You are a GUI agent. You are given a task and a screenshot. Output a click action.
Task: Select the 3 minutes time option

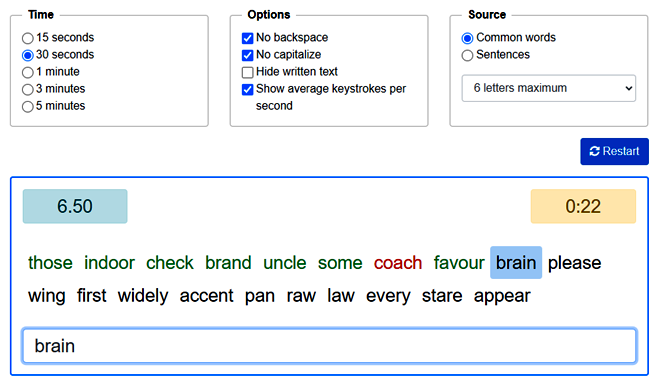pyautogui.click(x=28, y=89)
